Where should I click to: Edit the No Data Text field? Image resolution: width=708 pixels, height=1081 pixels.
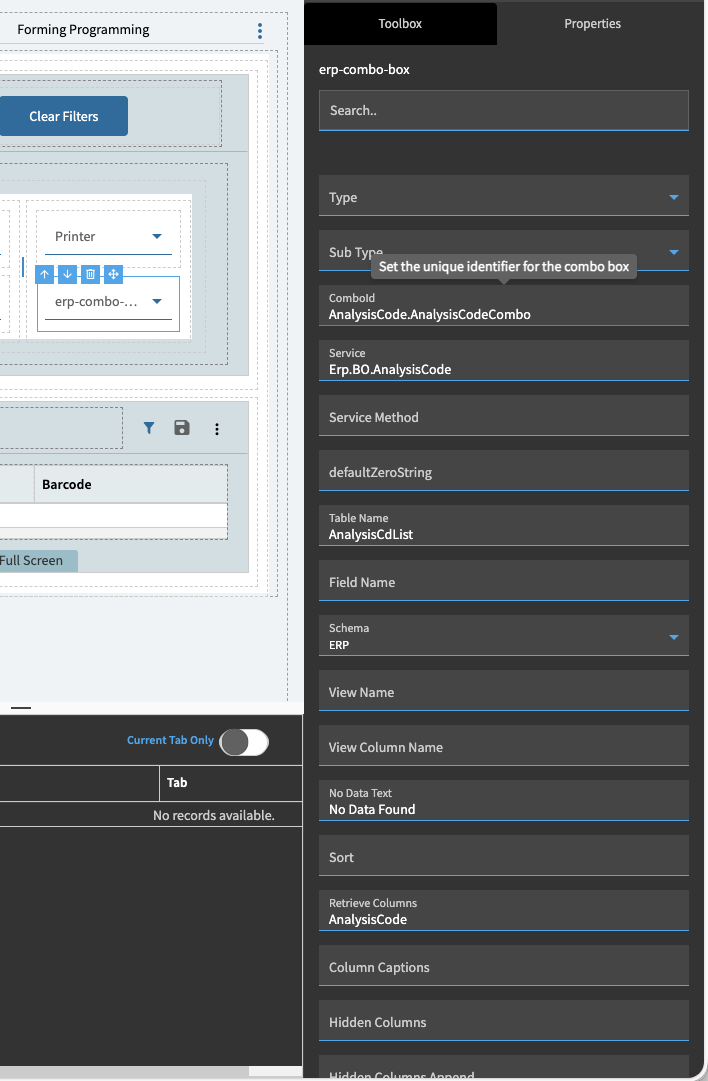coord(504,801)
